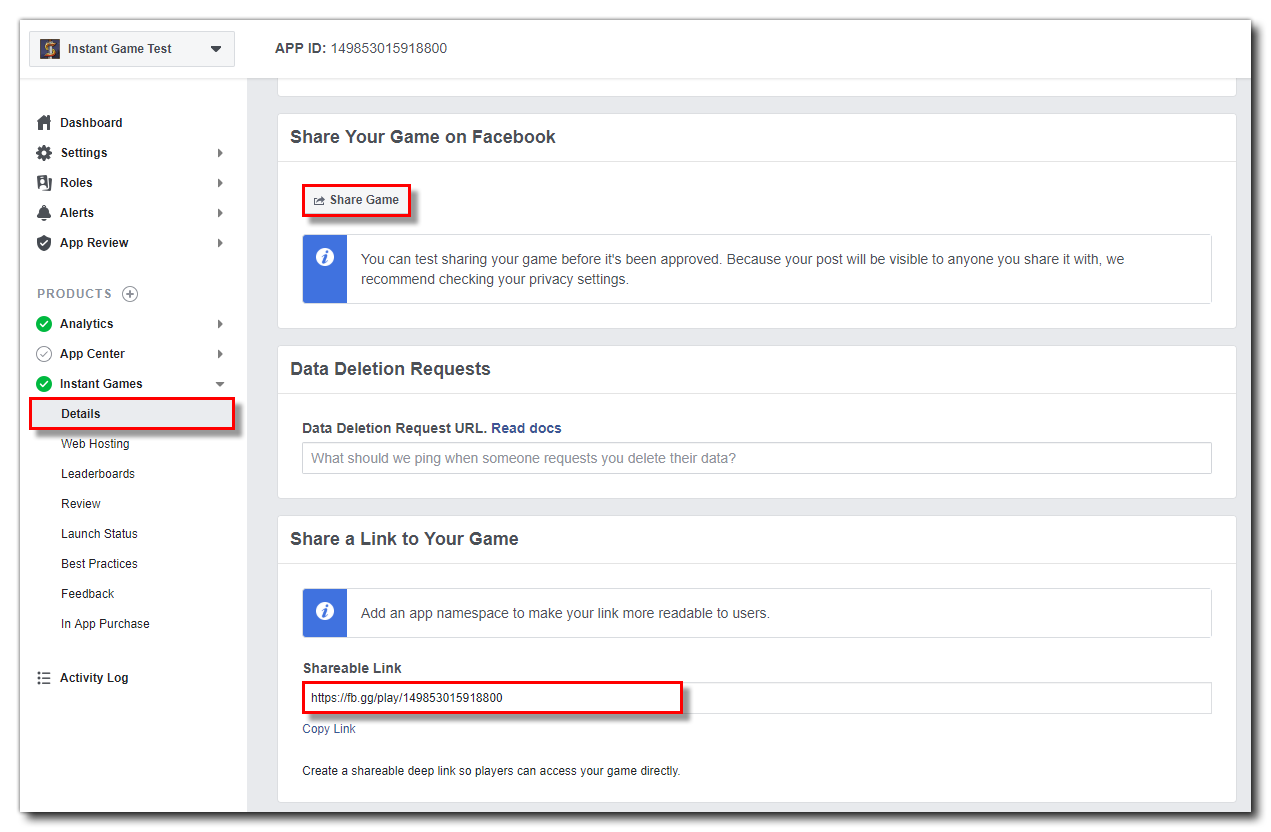
Task: Click the Dashboard home icon
Action: point(43,123)
